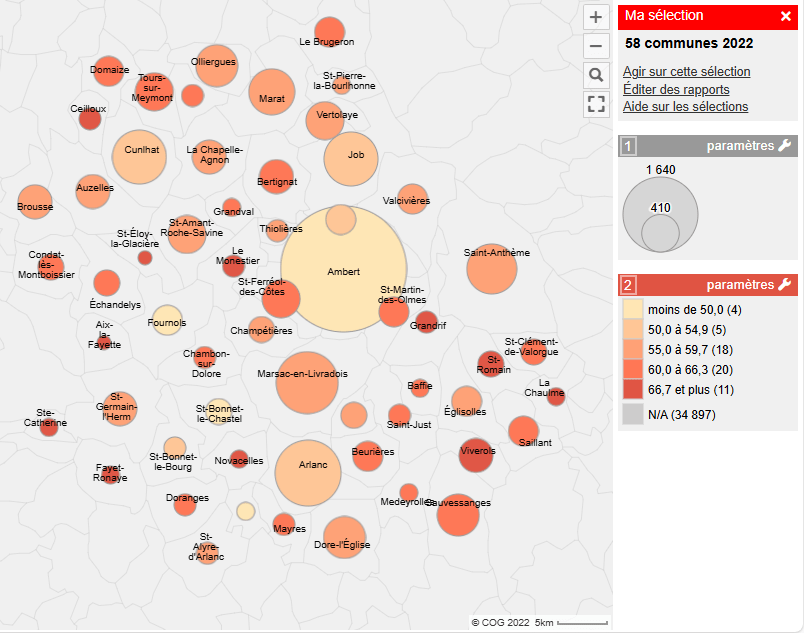
Task: Close the Ma sélection panel
Action: pos(786,16)
